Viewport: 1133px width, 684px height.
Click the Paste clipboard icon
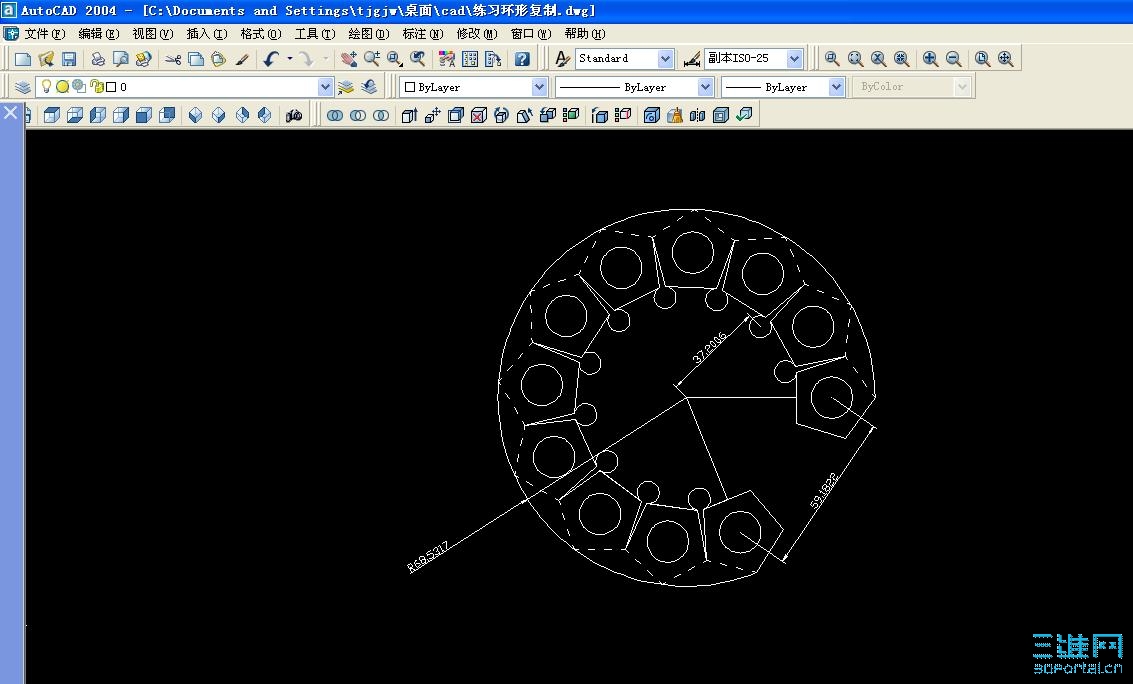point(218,59)
